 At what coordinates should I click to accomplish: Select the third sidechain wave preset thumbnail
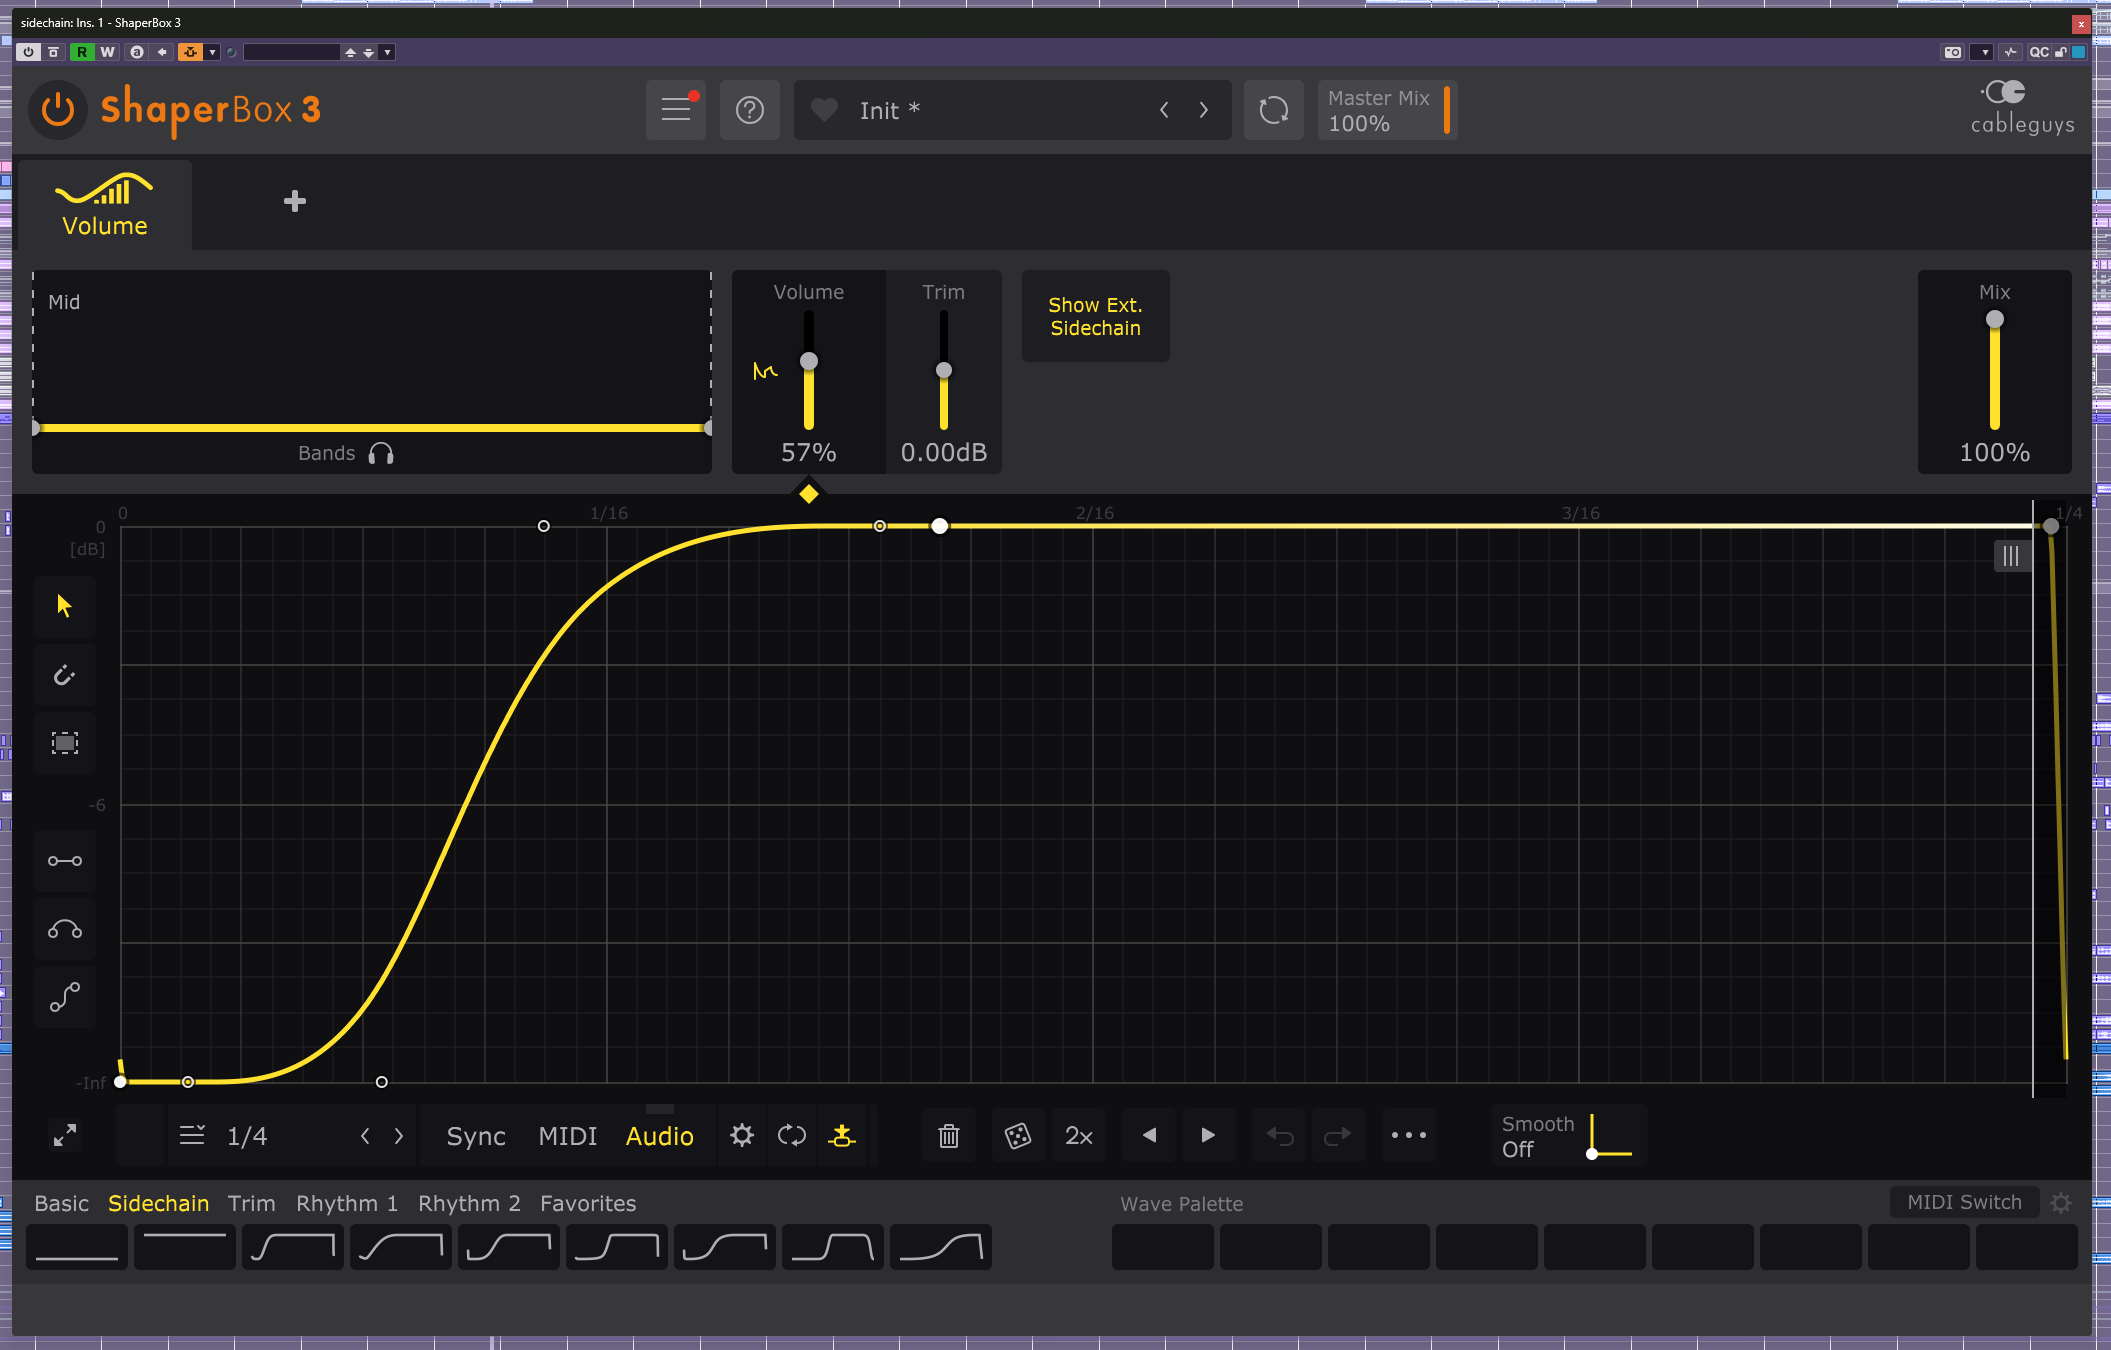coord(293,1247)
